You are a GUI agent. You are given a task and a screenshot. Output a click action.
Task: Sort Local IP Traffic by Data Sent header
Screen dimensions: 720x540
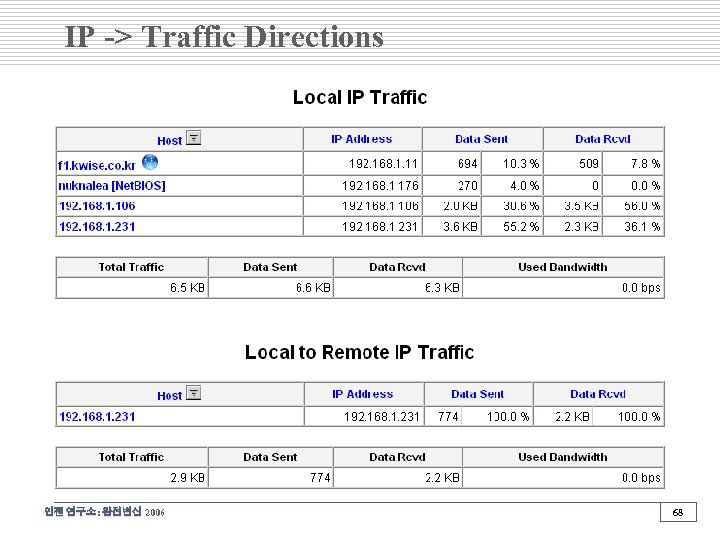482,139
